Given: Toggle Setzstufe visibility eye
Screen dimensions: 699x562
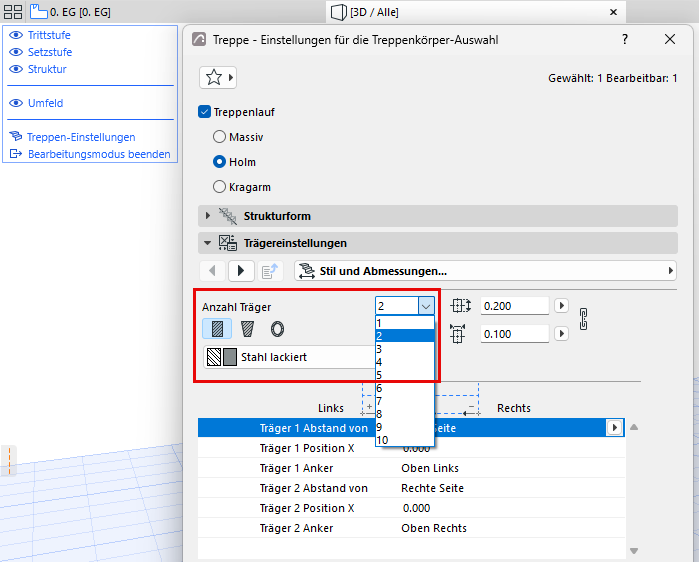Looking at the screenshot, I should (16, 52).
